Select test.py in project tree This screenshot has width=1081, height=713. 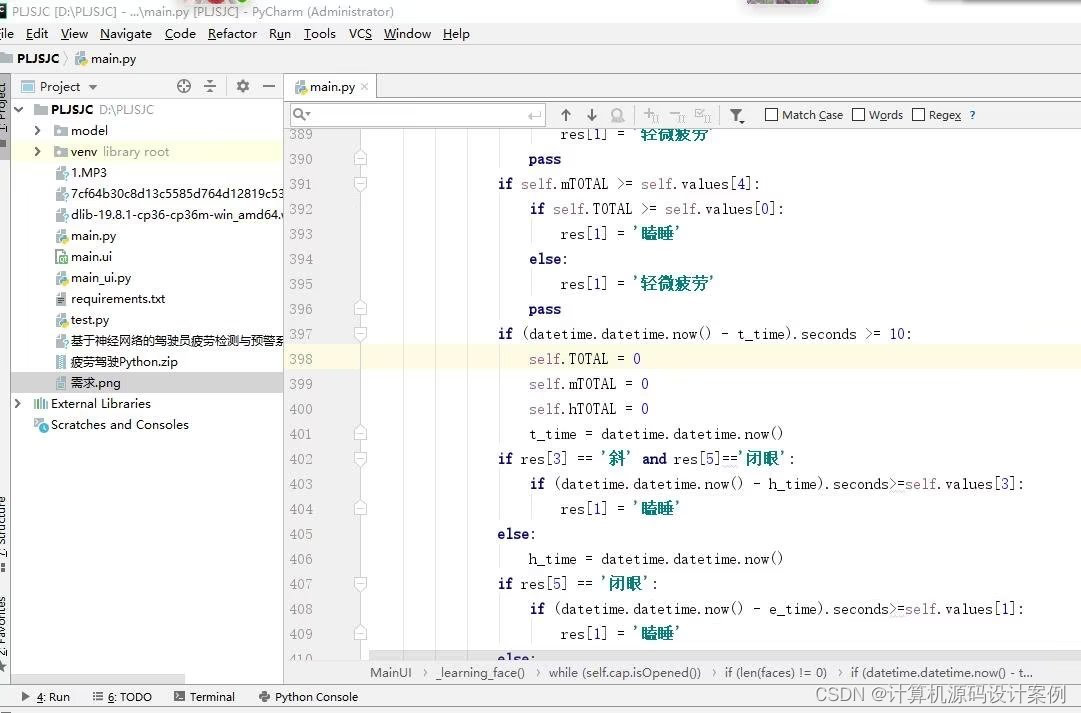90,319
